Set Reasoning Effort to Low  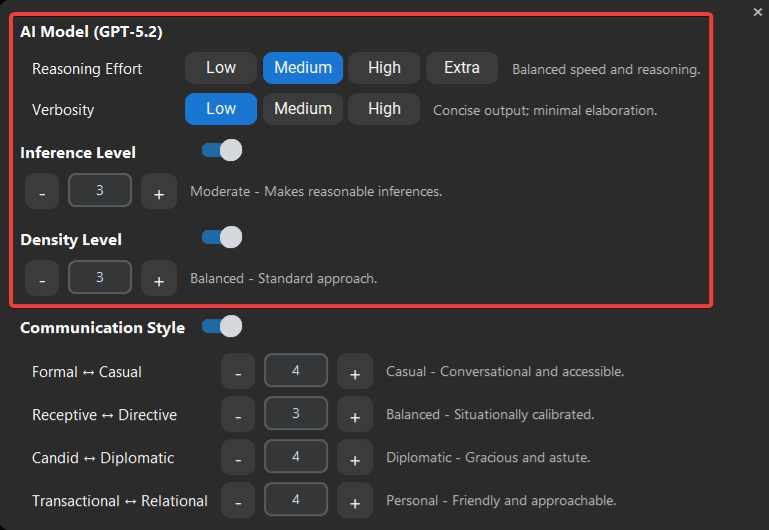tap(221, 68)
